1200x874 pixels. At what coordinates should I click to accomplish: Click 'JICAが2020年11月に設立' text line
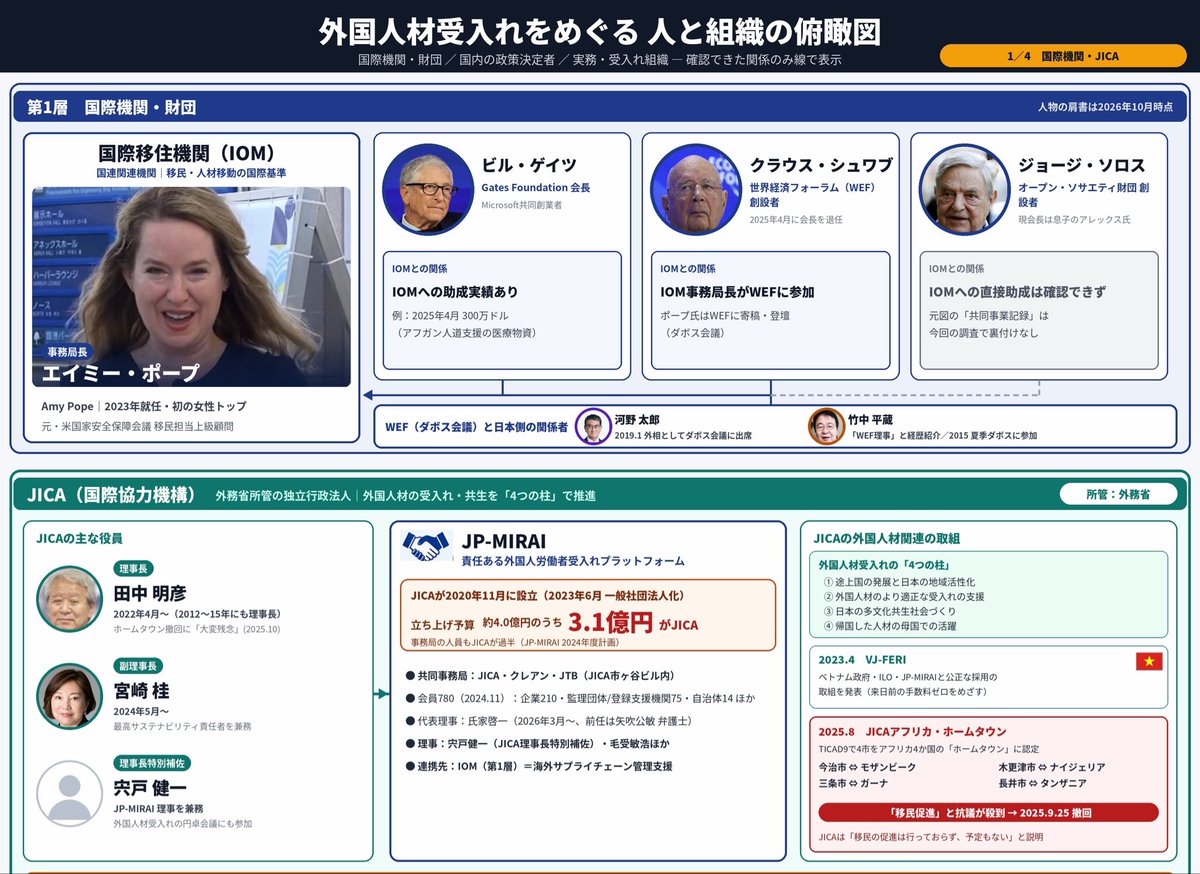[x=548, y=595]
